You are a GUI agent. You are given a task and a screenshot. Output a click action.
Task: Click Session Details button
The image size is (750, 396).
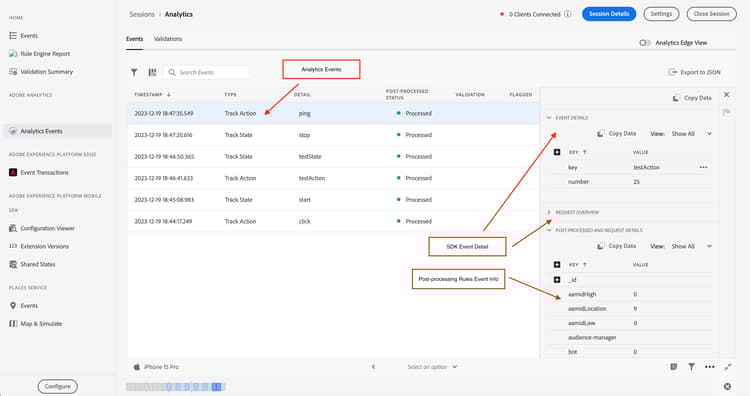(609, 14)
